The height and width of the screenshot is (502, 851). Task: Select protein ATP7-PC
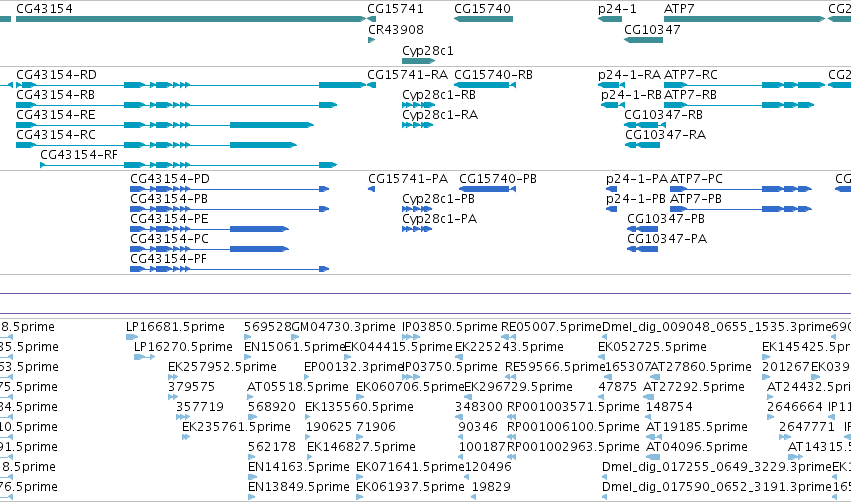pyautogui.click(x=741, y=189)
